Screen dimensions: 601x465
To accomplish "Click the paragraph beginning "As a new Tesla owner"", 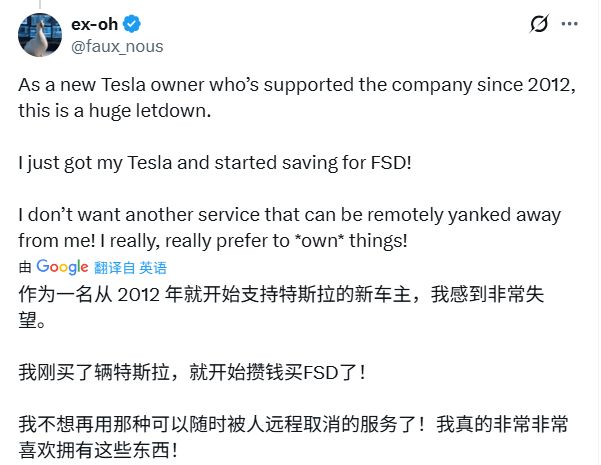I will click(298, 97).
